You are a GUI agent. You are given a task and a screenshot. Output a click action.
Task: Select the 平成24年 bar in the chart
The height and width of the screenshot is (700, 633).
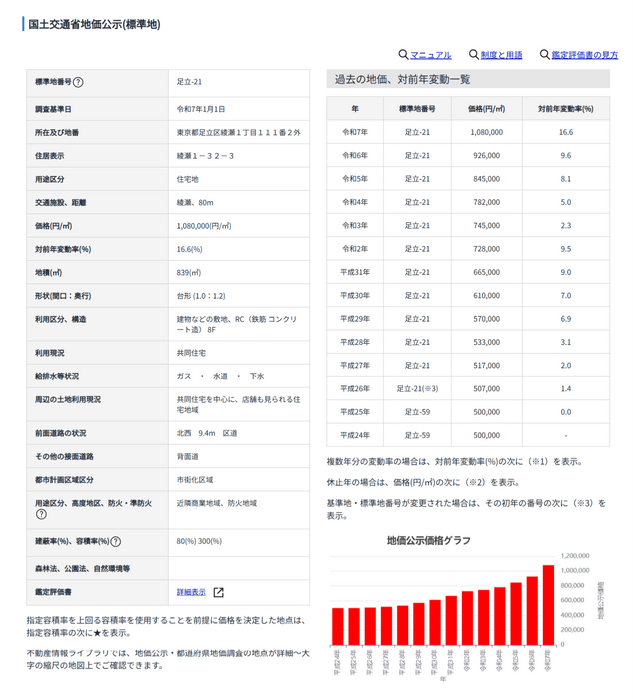(337, 627)
